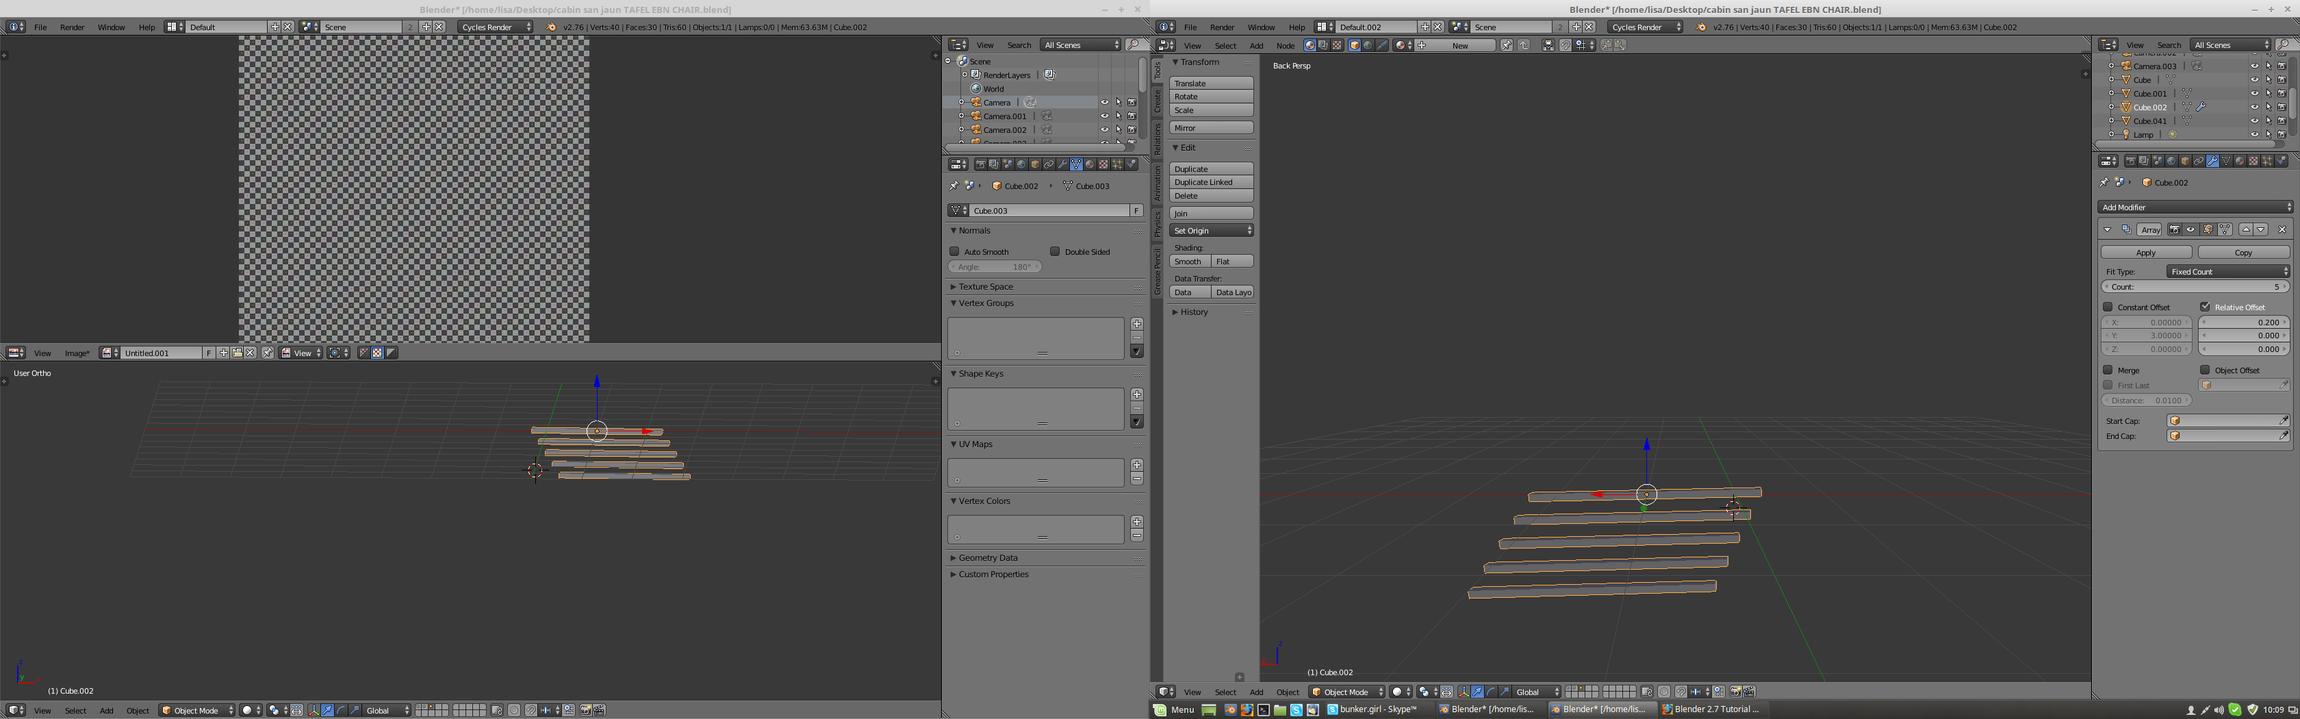
Task: Open Object Mode dropdown in left viewport
Action: pos(197,710)
